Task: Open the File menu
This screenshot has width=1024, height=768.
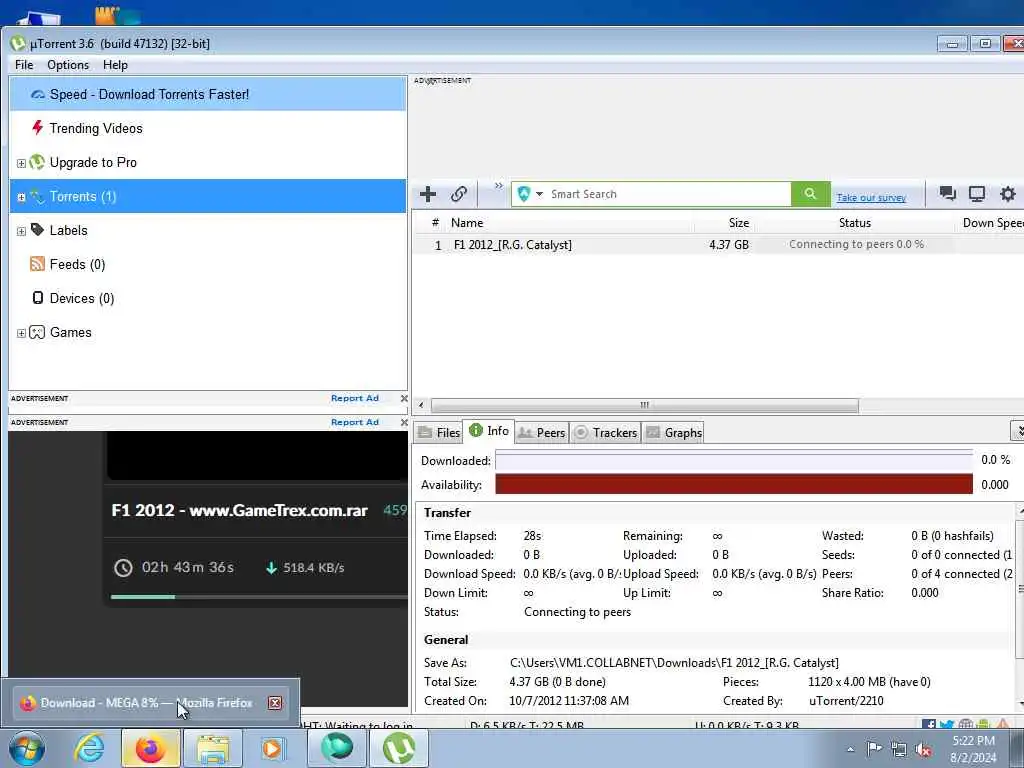Action: tap(24, 65)
